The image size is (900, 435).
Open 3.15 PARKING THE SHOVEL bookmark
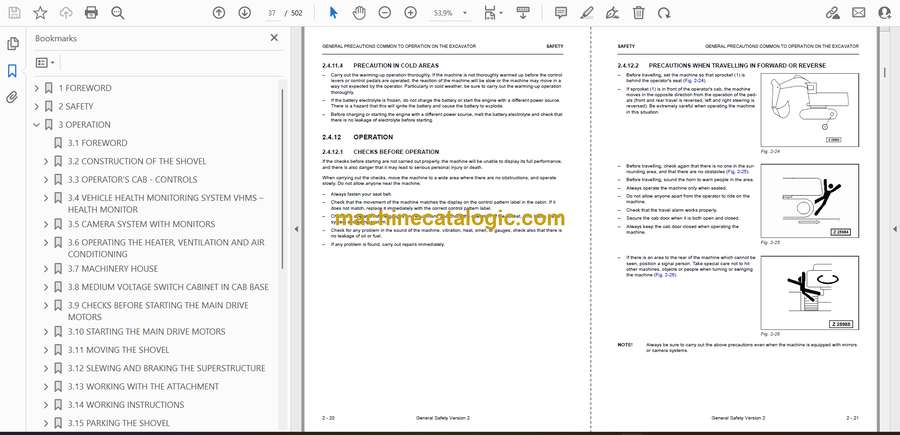point(119,423)
